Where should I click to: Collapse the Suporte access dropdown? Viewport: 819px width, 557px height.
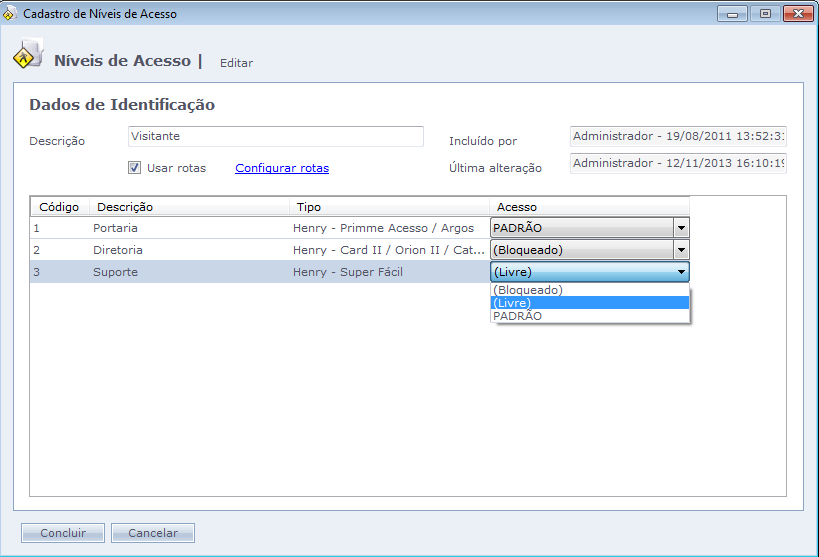(680, 272)
